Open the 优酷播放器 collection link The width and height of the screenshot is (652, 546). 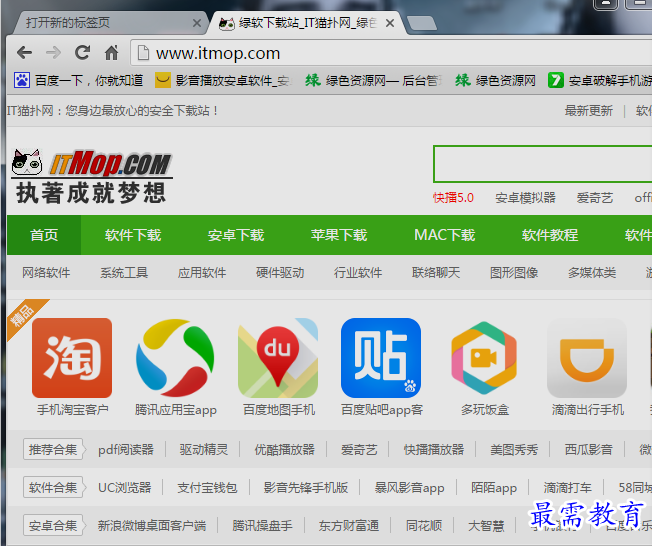tap(284, 450)
